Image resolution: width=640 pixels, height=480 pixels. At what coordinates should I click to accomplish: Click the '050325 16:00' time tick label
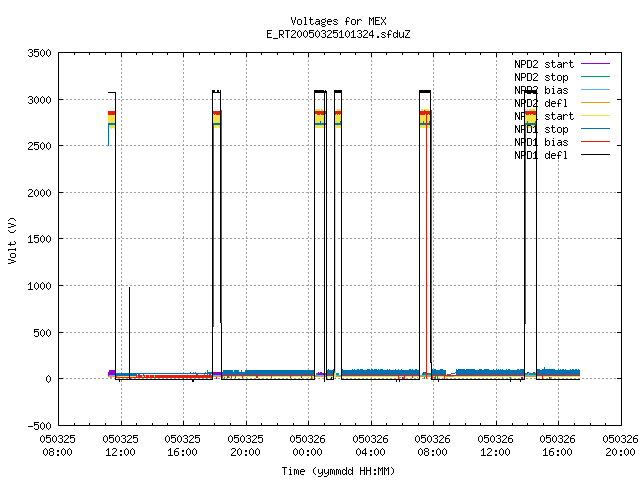[x=182, y=445]
